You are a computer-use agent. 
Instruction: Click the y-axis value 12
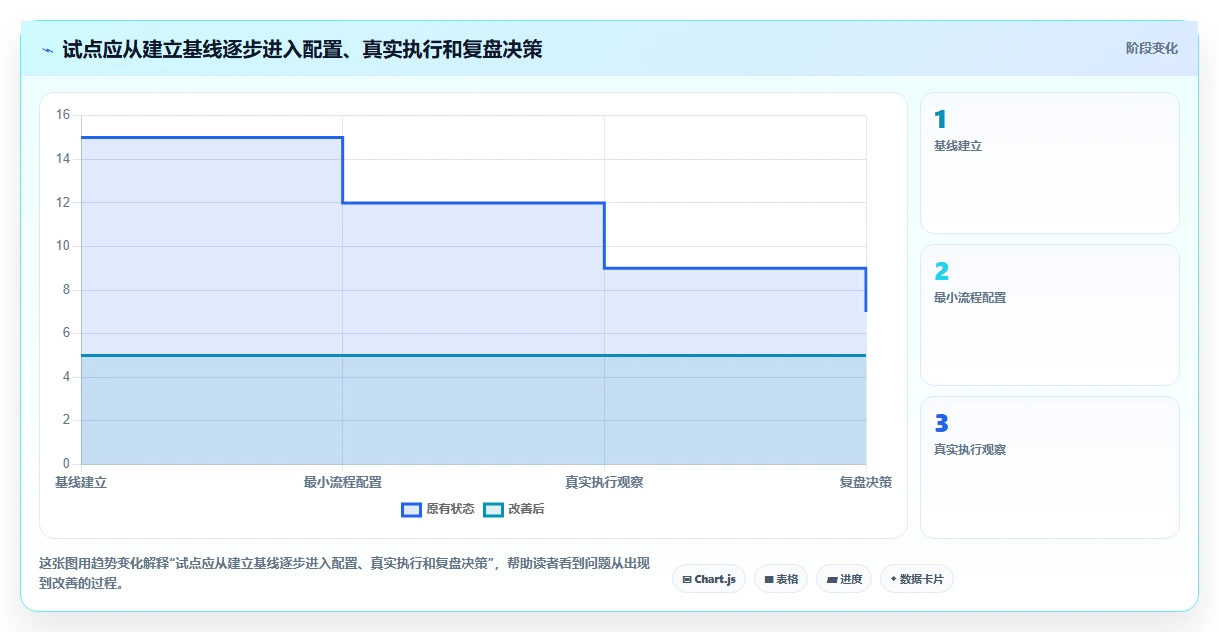[x=62, y=202]
